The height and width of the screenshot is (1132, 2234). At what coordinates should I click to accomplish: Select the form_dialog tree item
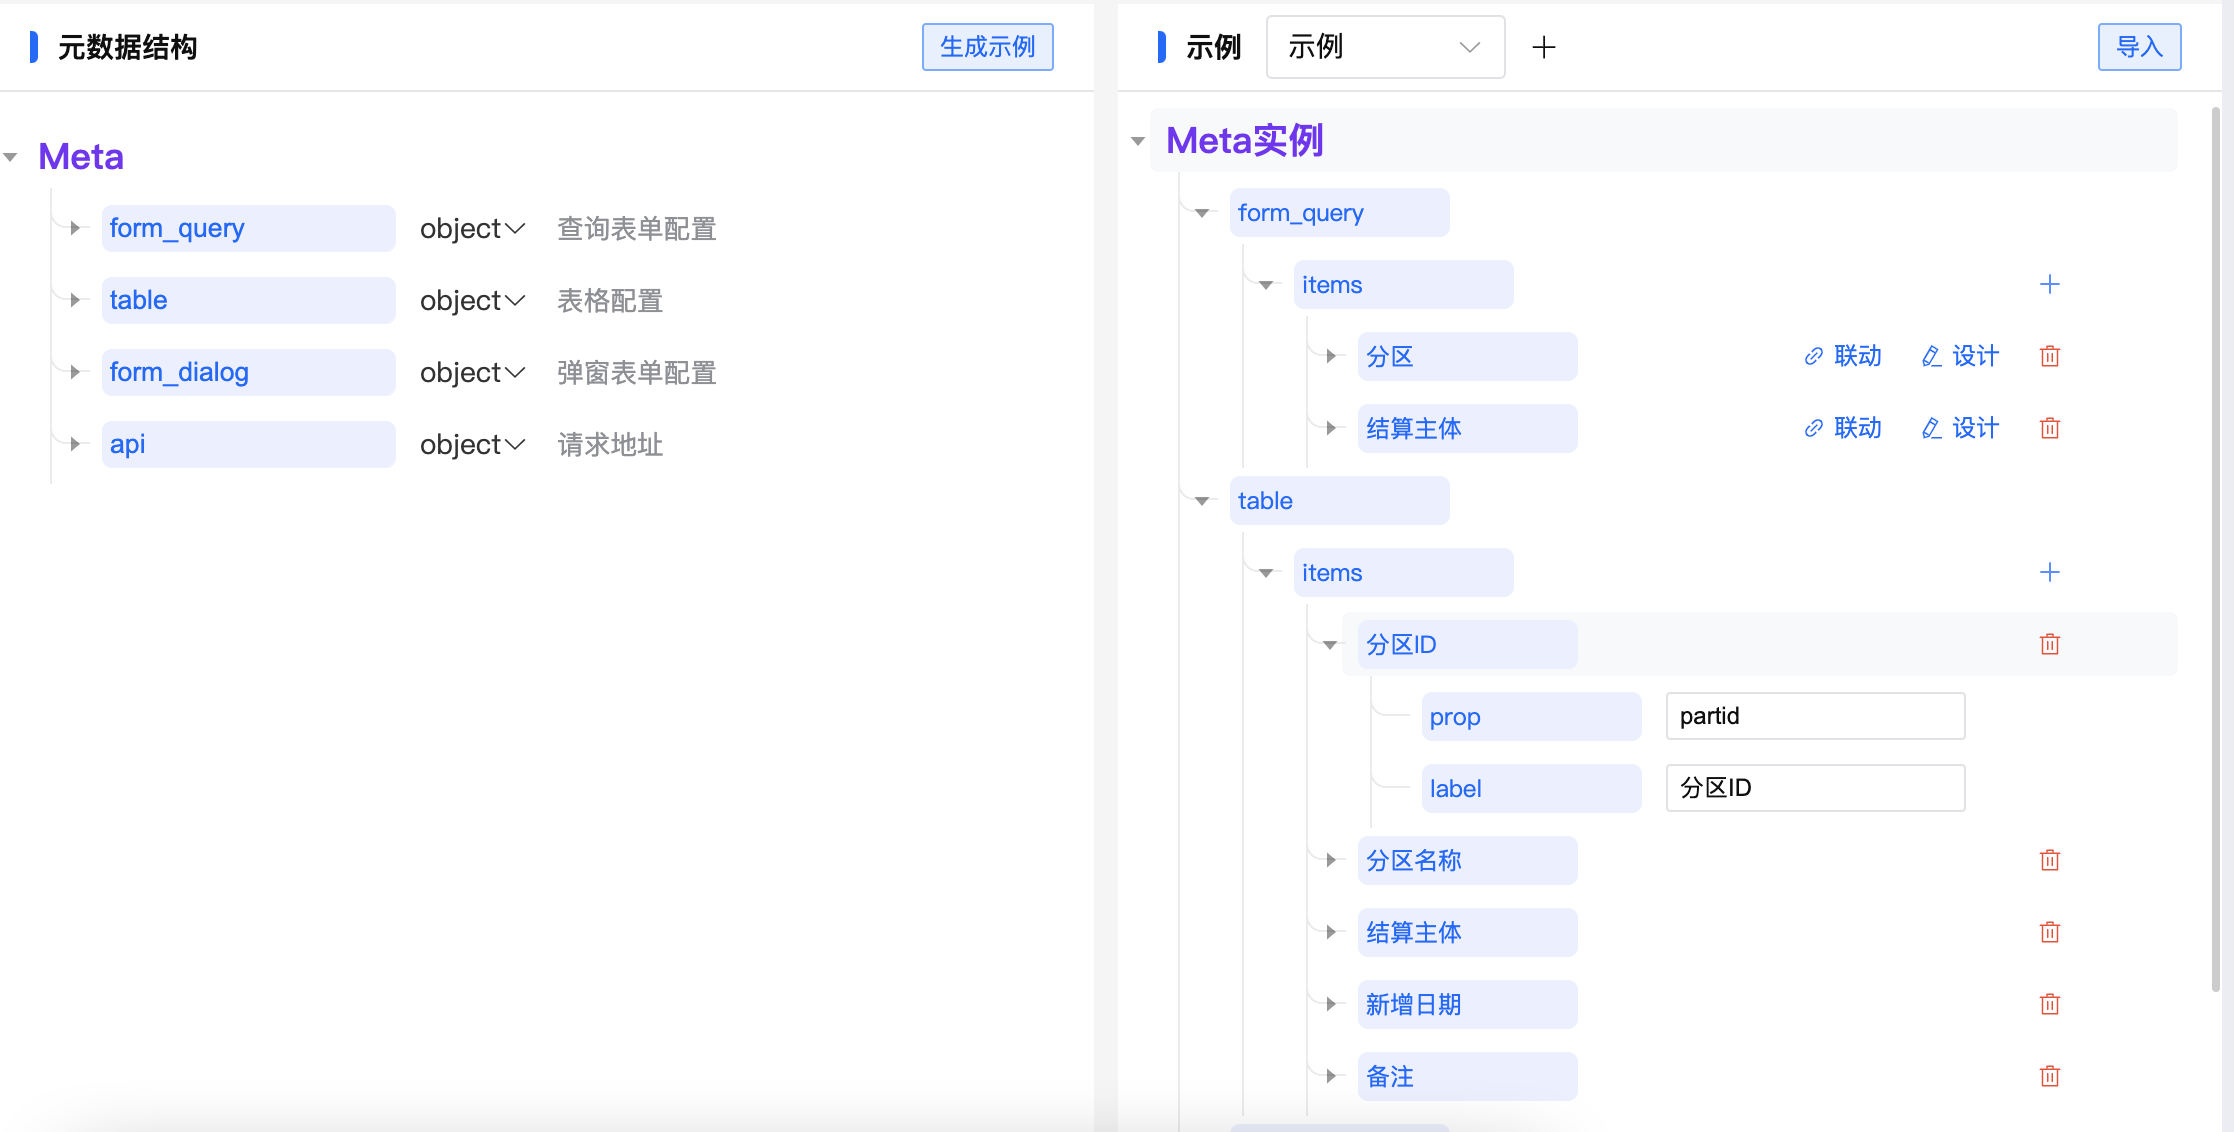pos(248,372)
